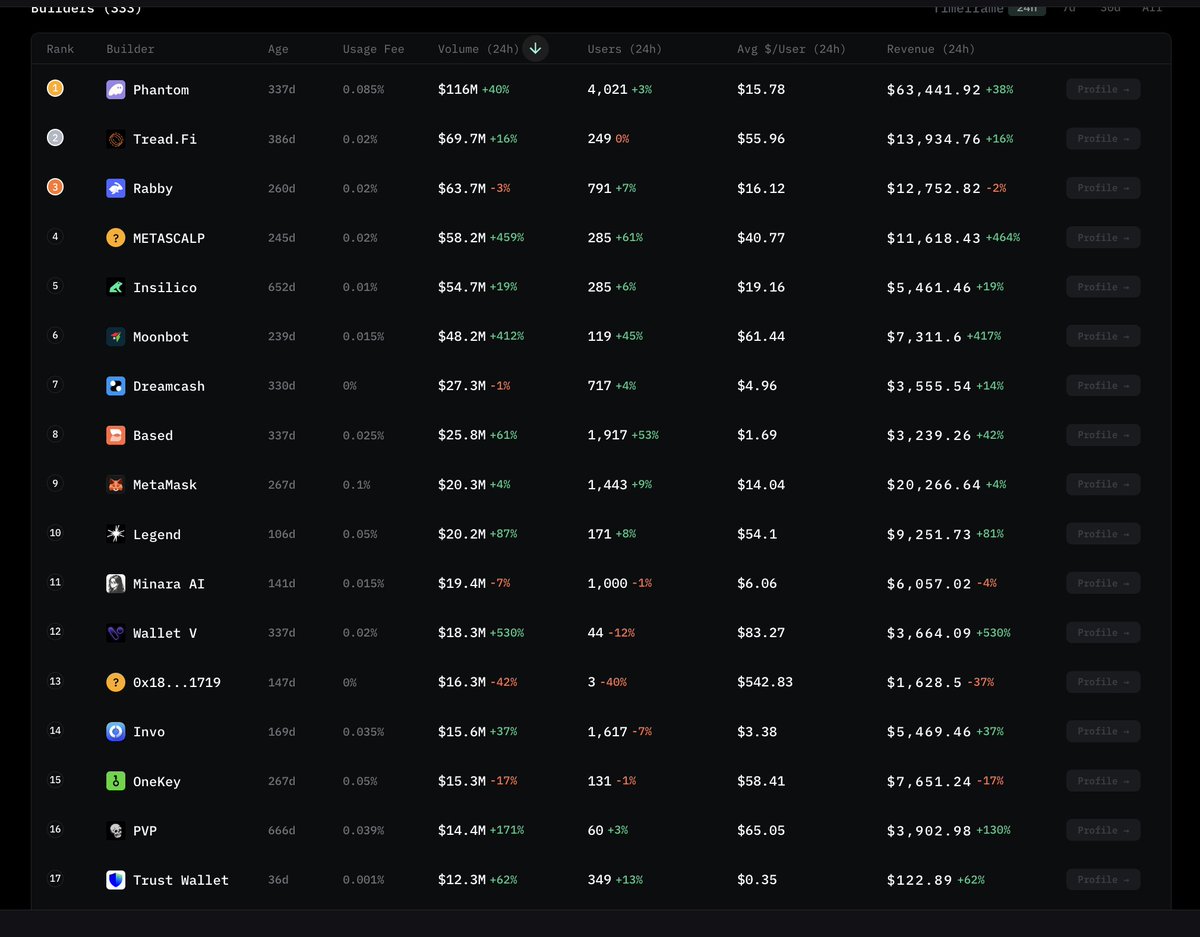Click the Rabby builder logo icon
Image resolution: width=1200 pixels, height=937 pixels.
click(x=116, y=188)
